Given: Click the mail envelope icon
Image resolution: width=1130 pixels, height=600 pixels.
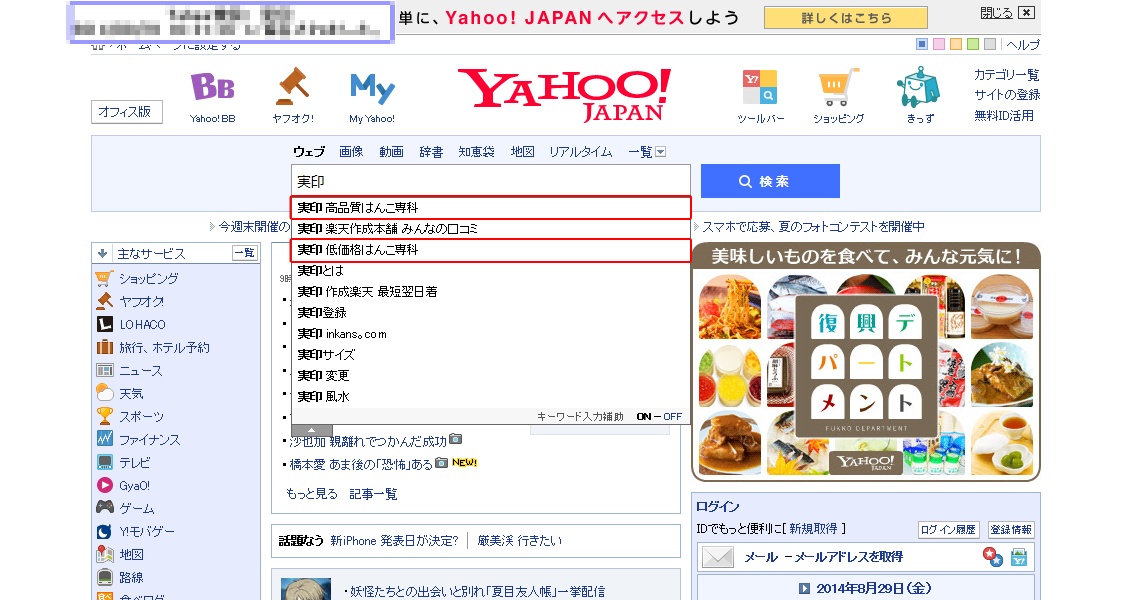Looking at the screenshot, I should (x=718, y=557).
